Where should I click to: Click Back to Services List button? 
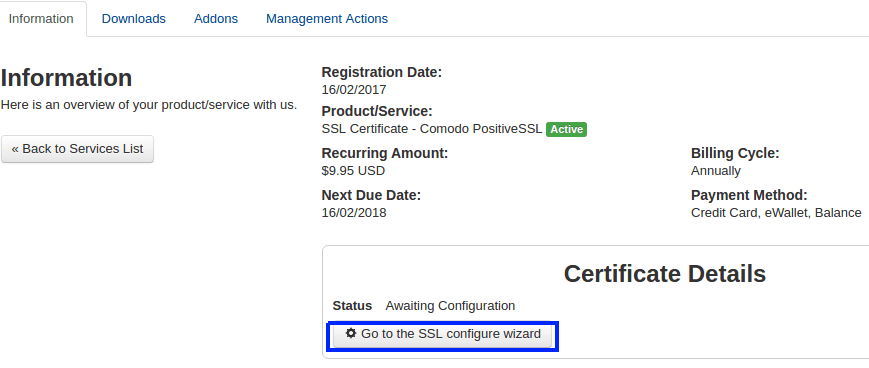(78, 149)
